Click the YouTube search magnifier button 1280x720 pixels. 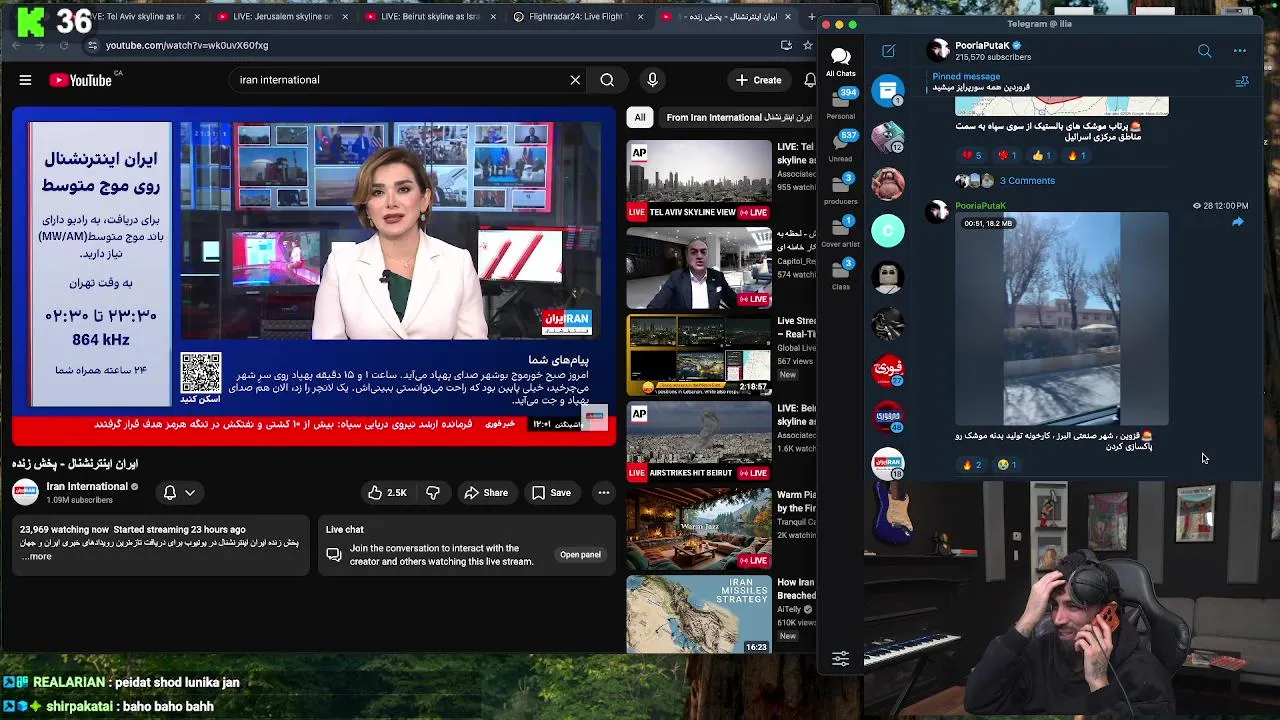pos(607,80)
